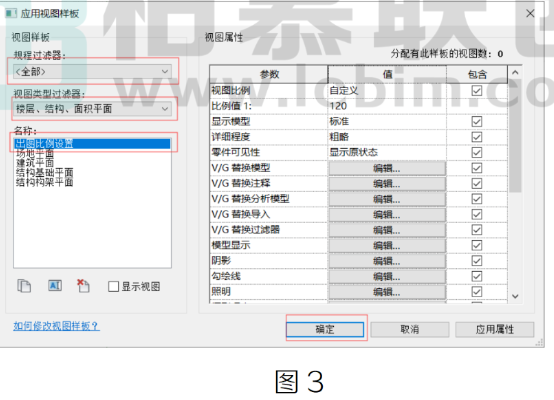
Task: Select 出图比例设置 template in list
Action: [92, 143]
